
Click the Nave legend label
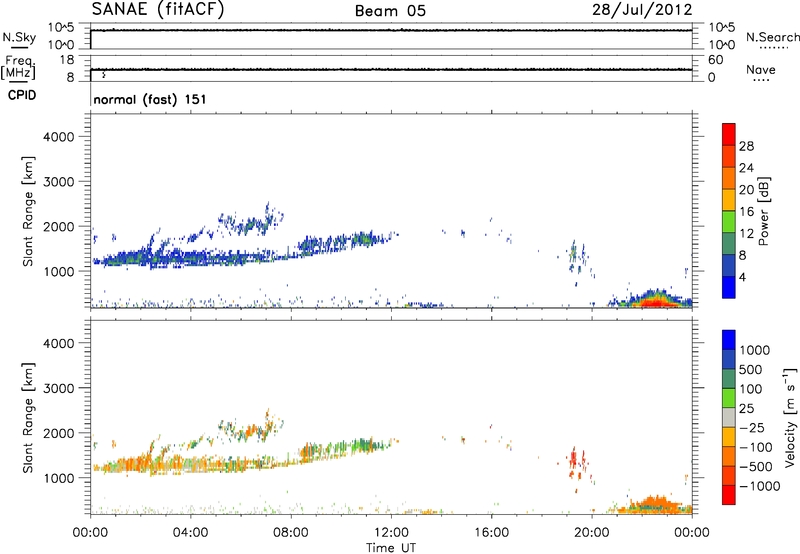point(761,70)
